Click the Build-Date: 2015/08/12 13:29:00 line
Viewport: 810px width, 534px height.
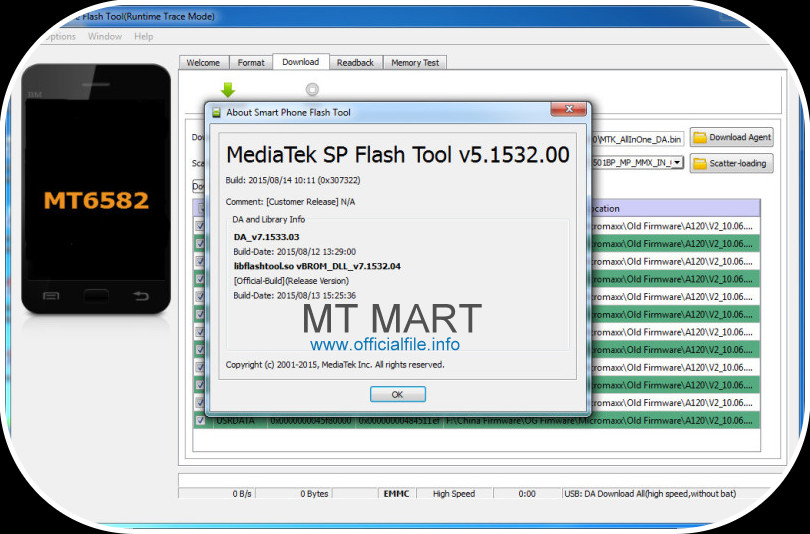coord(294,252)
